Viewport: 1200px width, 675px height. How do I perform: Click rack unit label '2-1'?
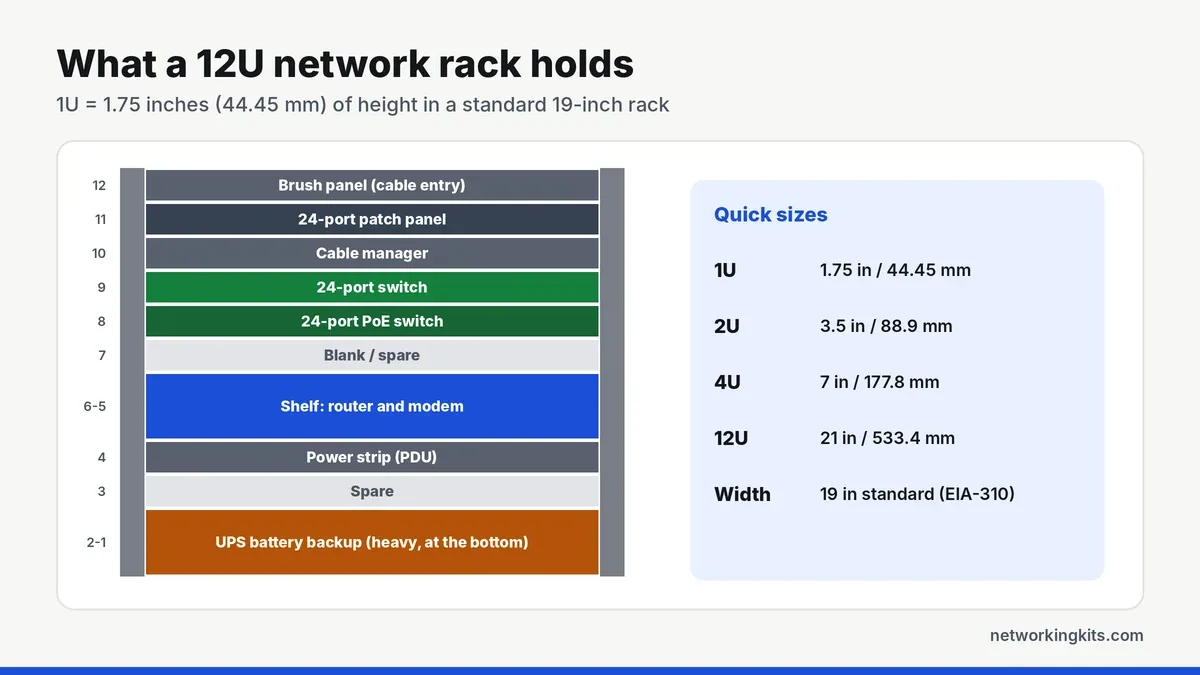tap(96, 542)
